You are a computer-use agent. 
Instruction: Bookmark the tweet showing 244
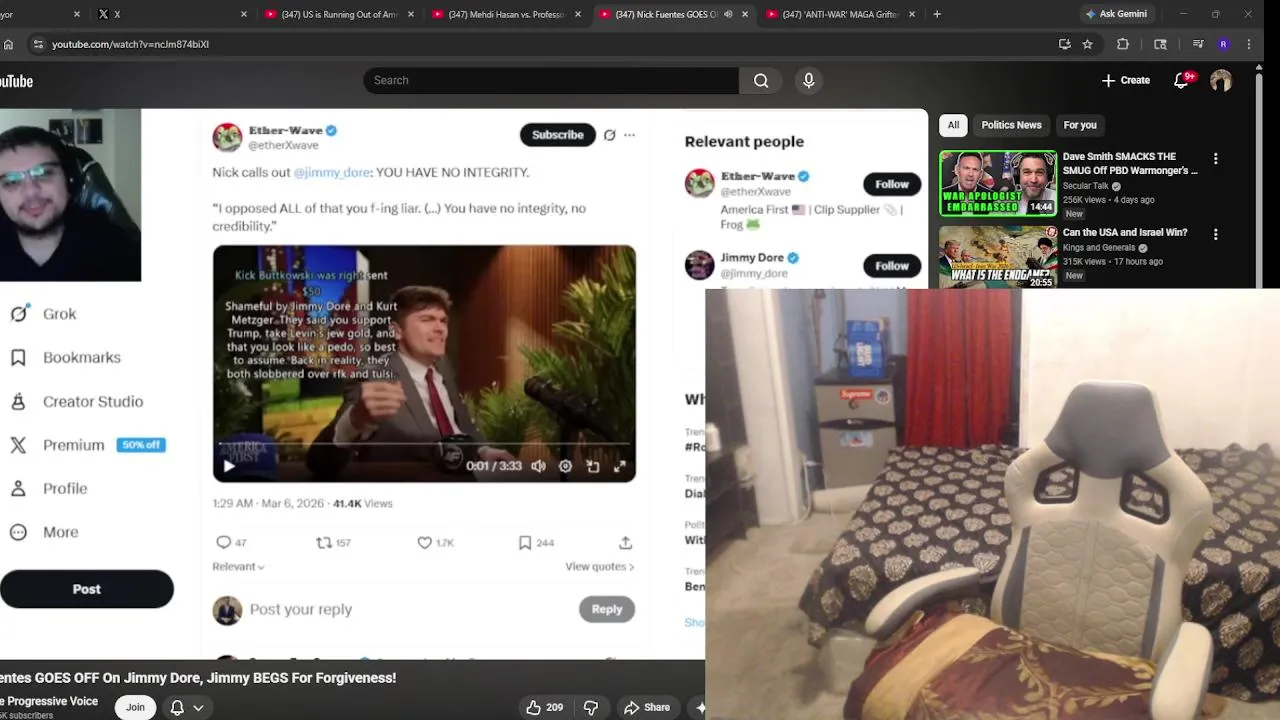point(525,542)
